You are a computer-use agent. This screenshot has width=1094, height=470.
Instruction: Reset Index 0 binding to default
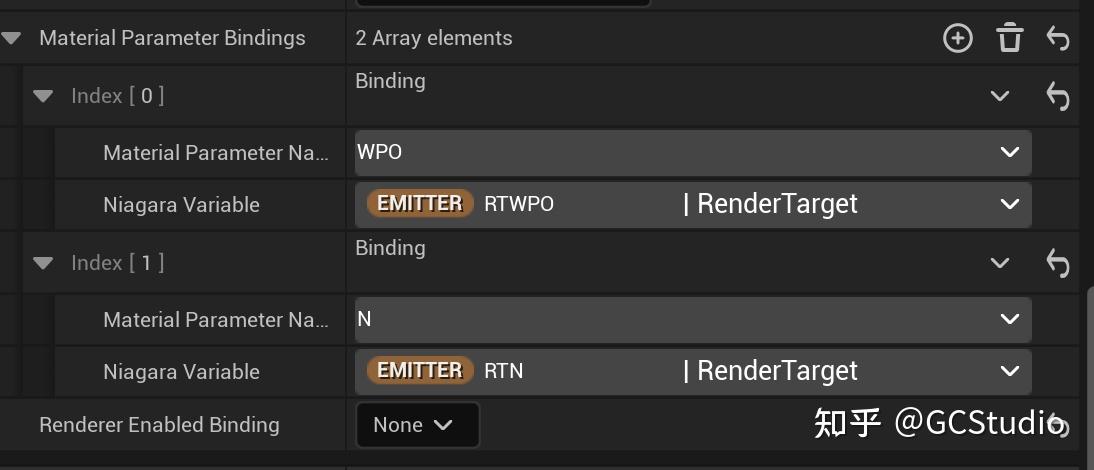(x=1057, y=96)
